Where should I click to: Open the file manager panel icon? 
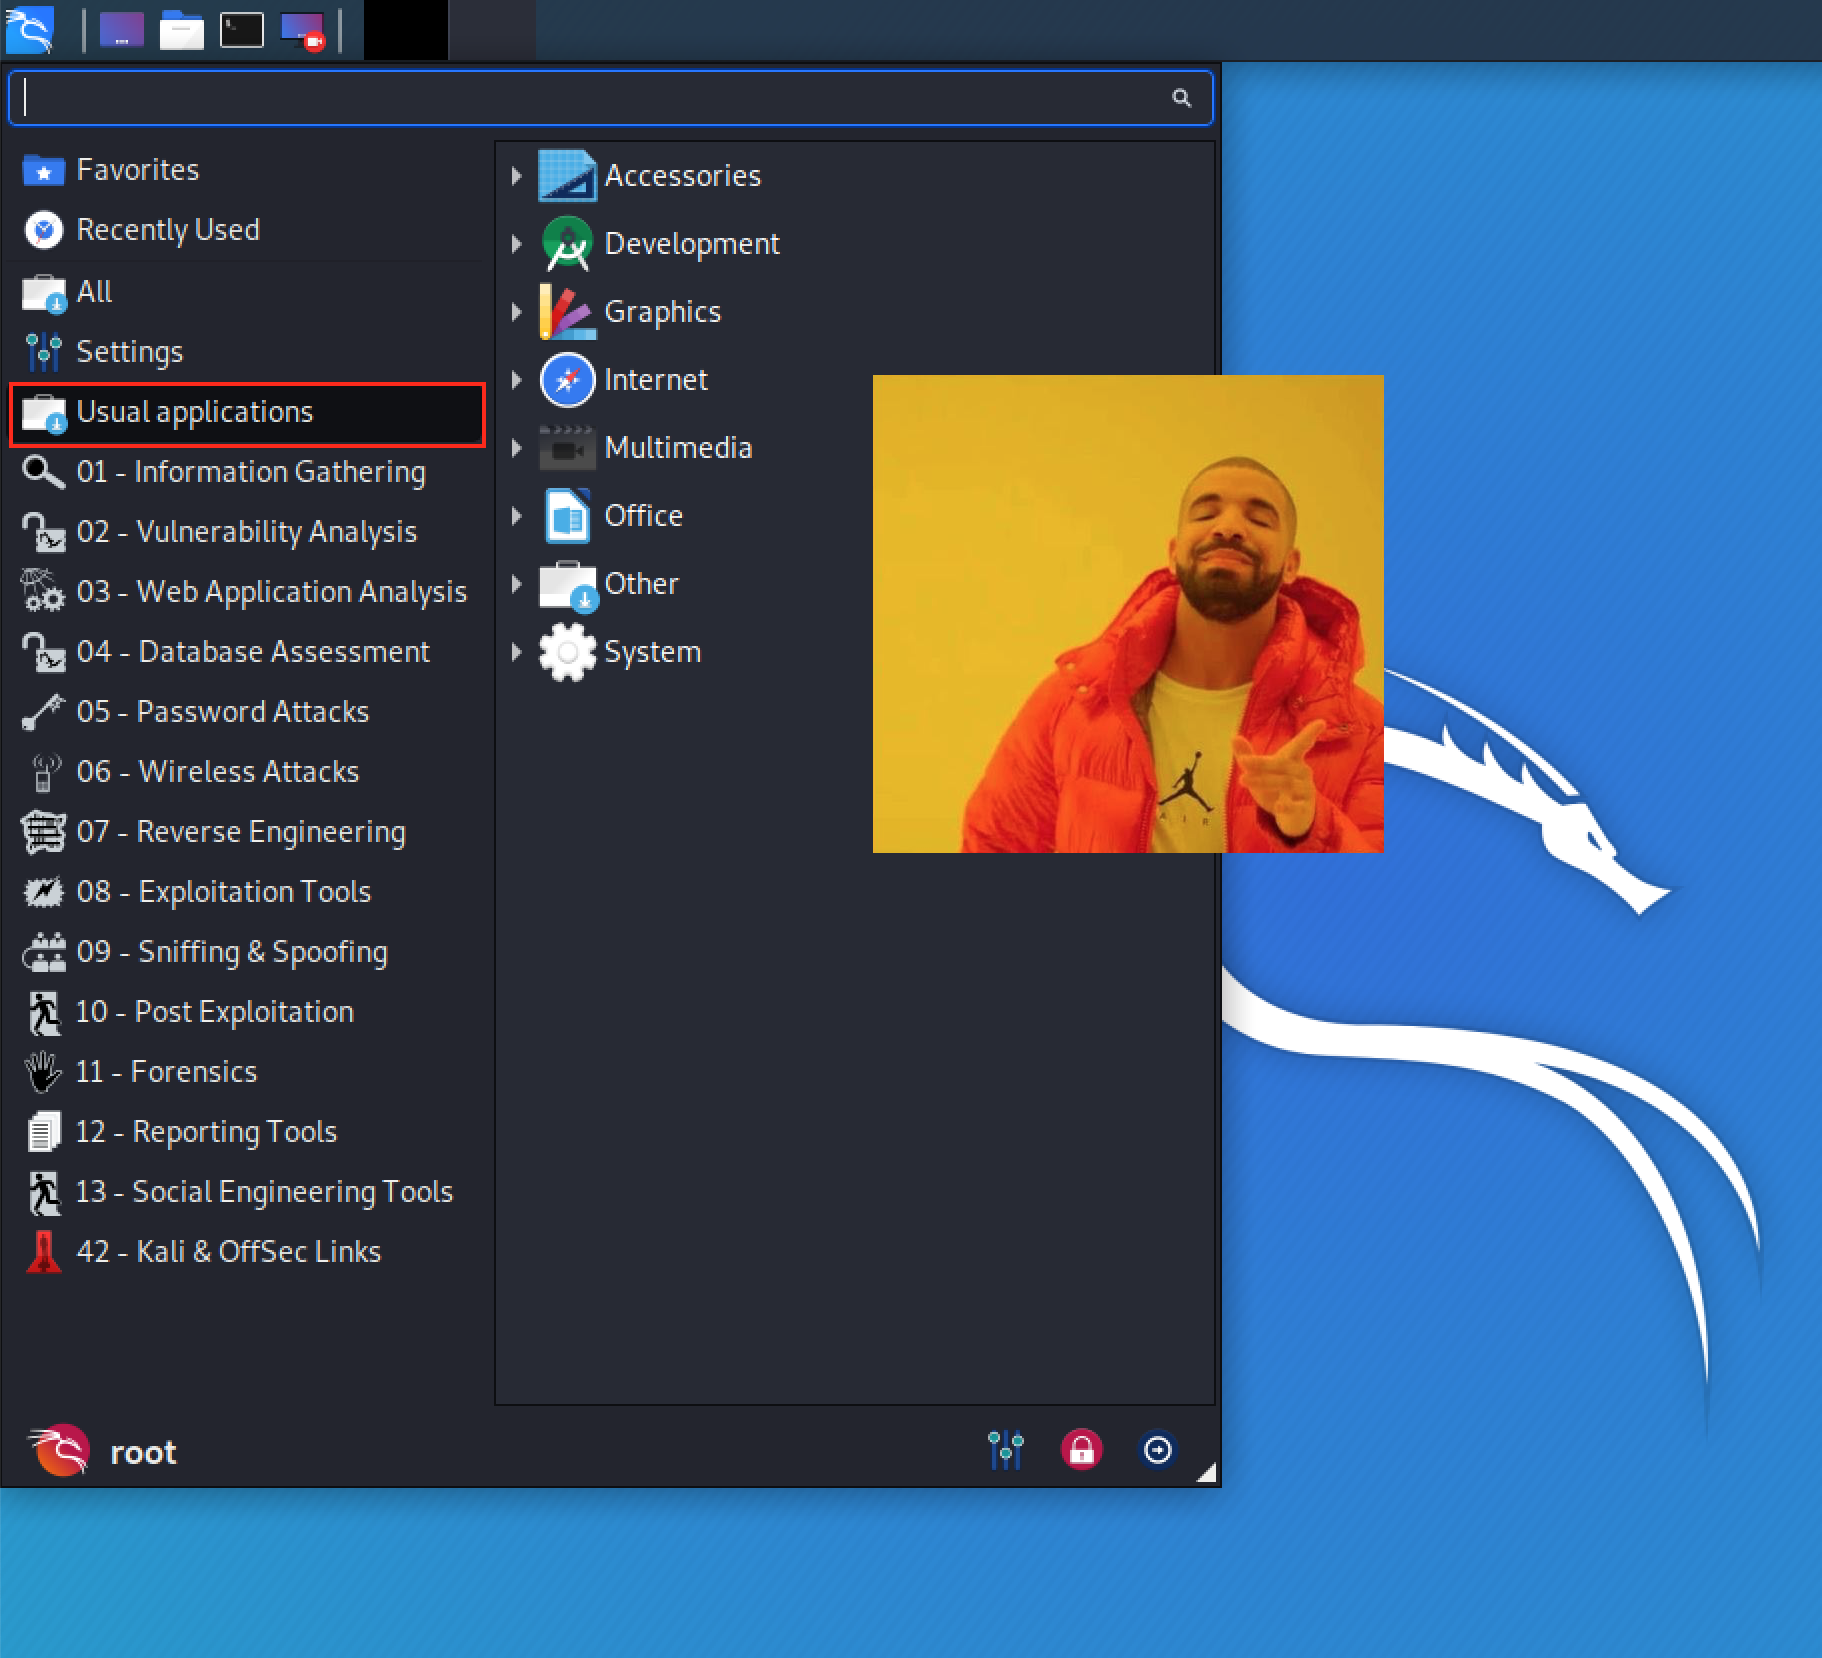[x=182, y=30]
